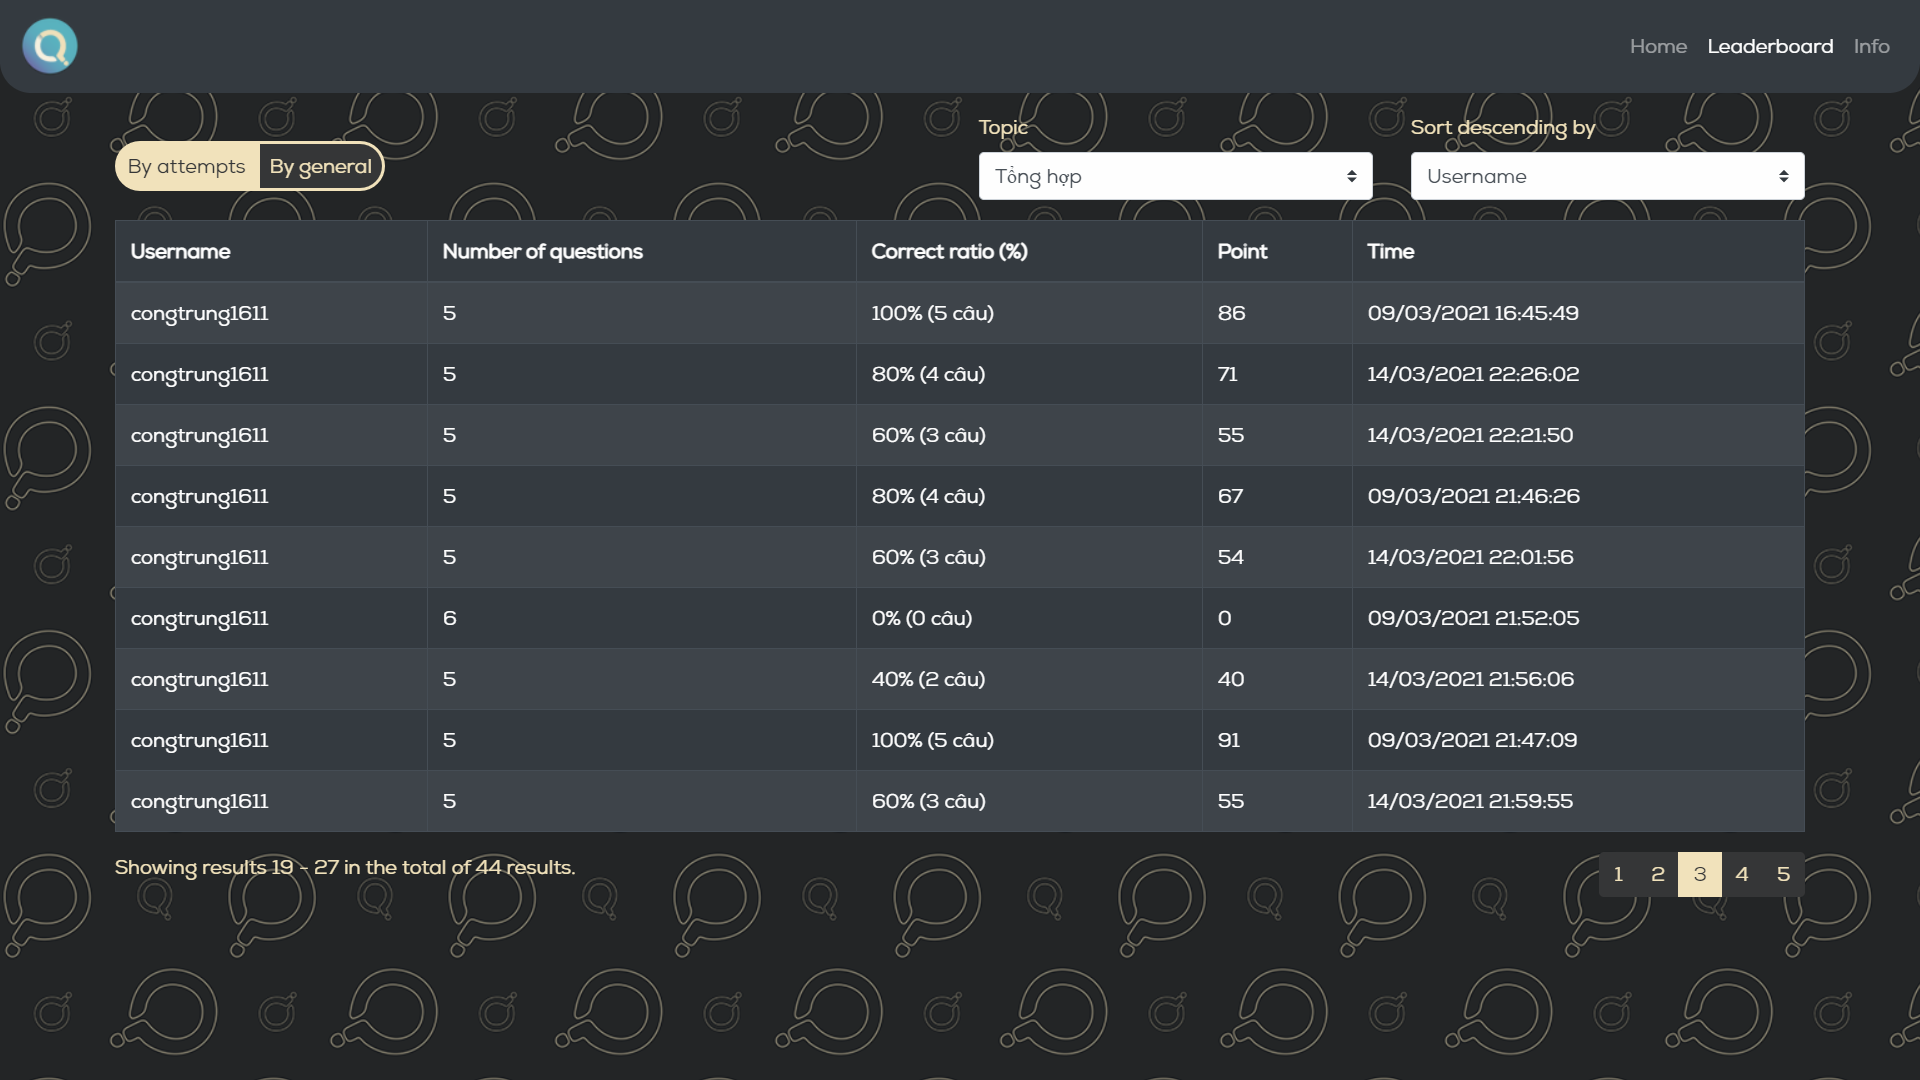Click the Time column header
This screenshot has width=1920, height=1080.
click(x=1390, y=252)
